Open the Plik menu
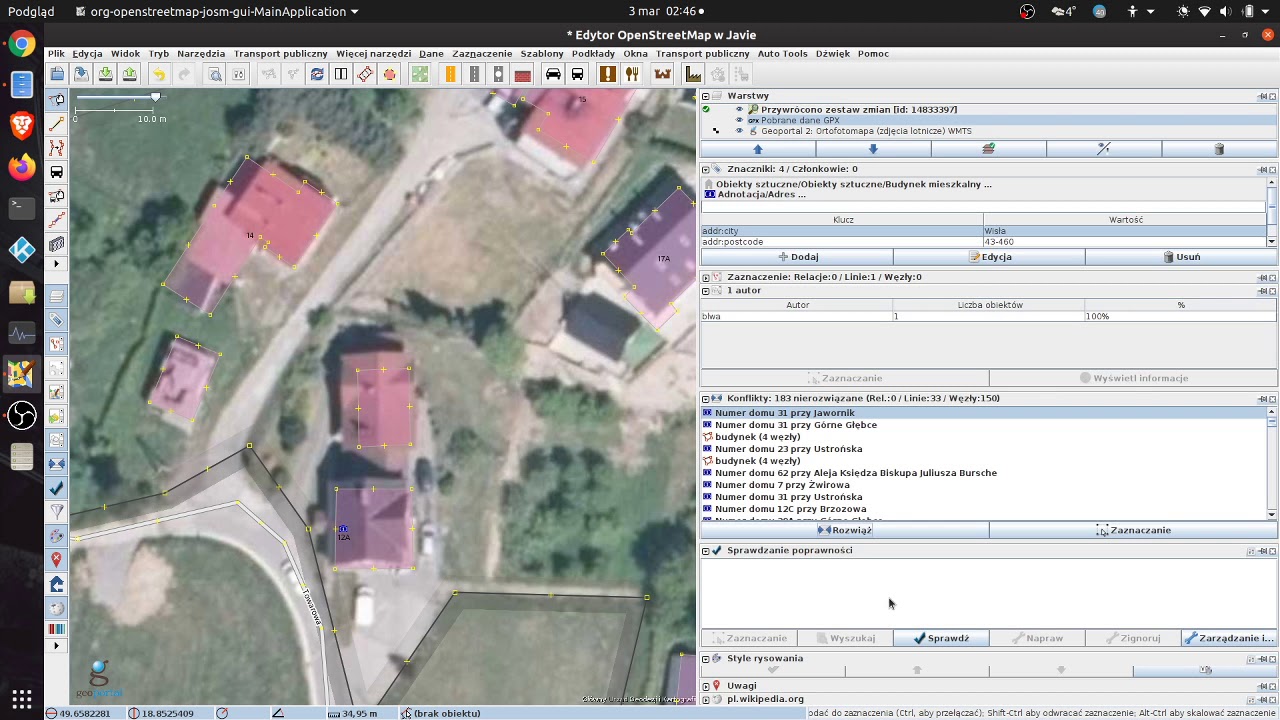1280x720 pixels. click(56, 53)
